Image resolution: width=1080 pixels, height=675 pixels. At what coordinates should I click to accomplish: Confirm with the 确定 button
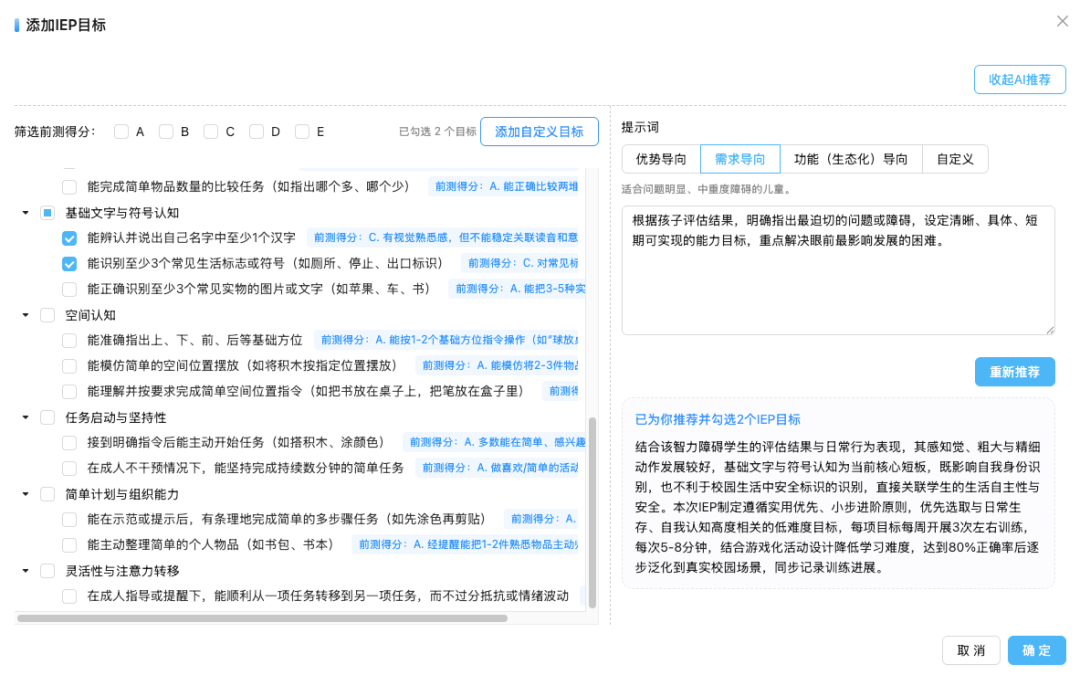(x=1037, y=650)
